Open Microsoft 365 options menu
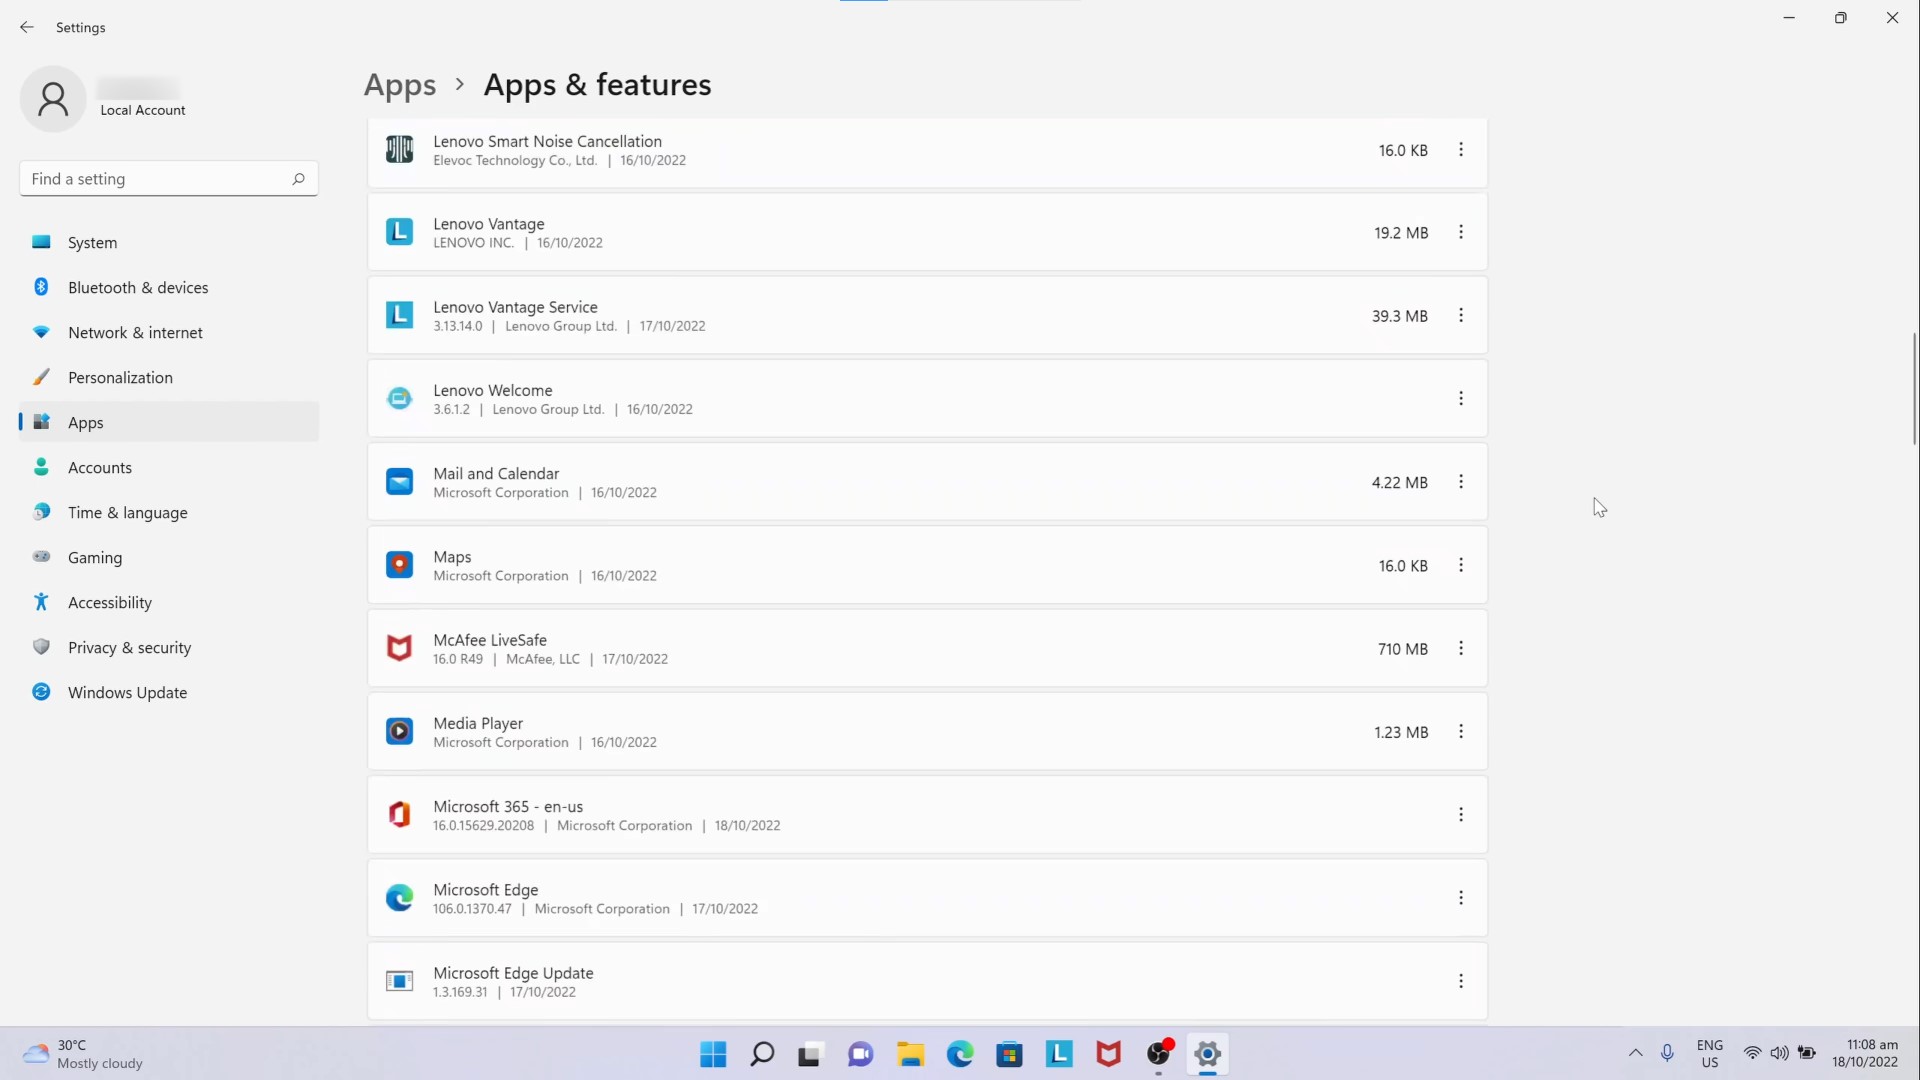Viewport: 1920px width, 1080px height. tap(1461, 815)
